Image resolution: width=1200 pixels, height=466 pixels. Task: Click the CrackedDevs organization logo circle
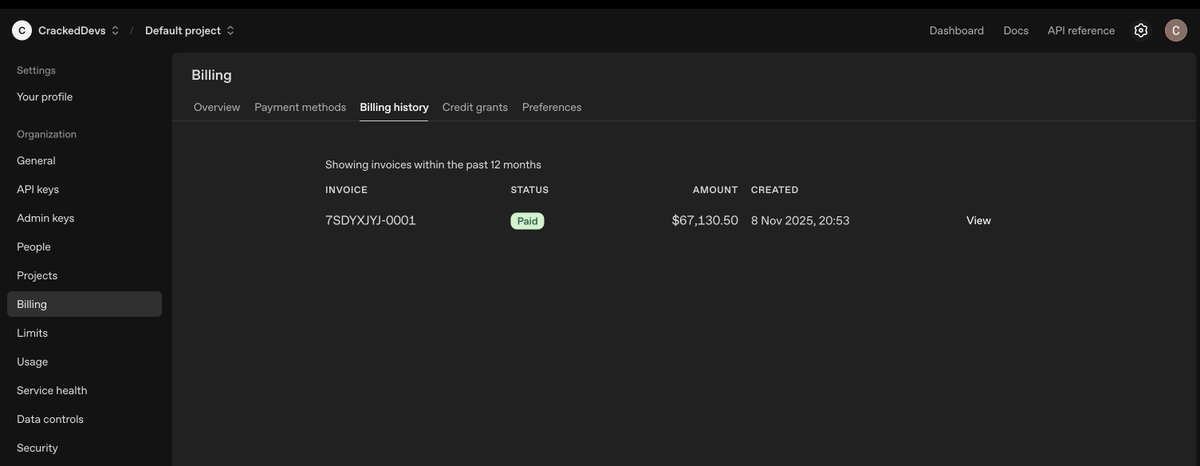click(22, 30)
